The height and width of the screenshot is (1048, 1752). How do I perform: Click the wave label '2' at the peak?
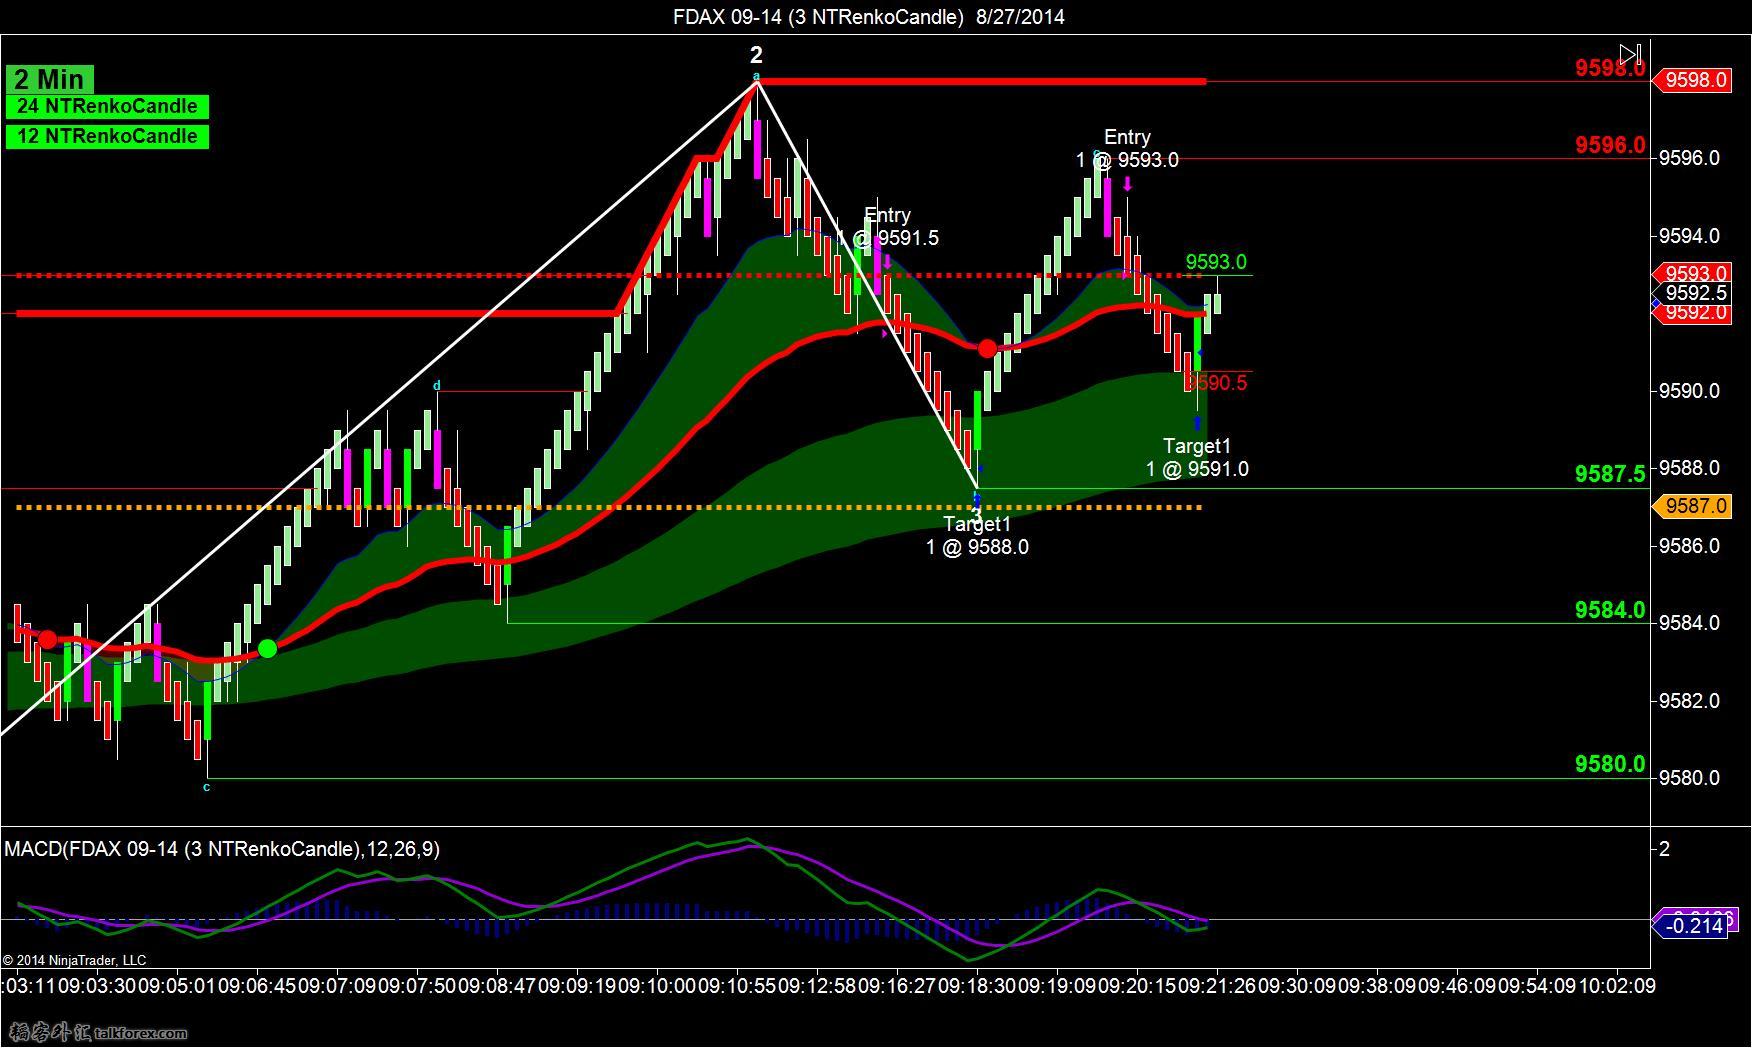pos(756,55)
